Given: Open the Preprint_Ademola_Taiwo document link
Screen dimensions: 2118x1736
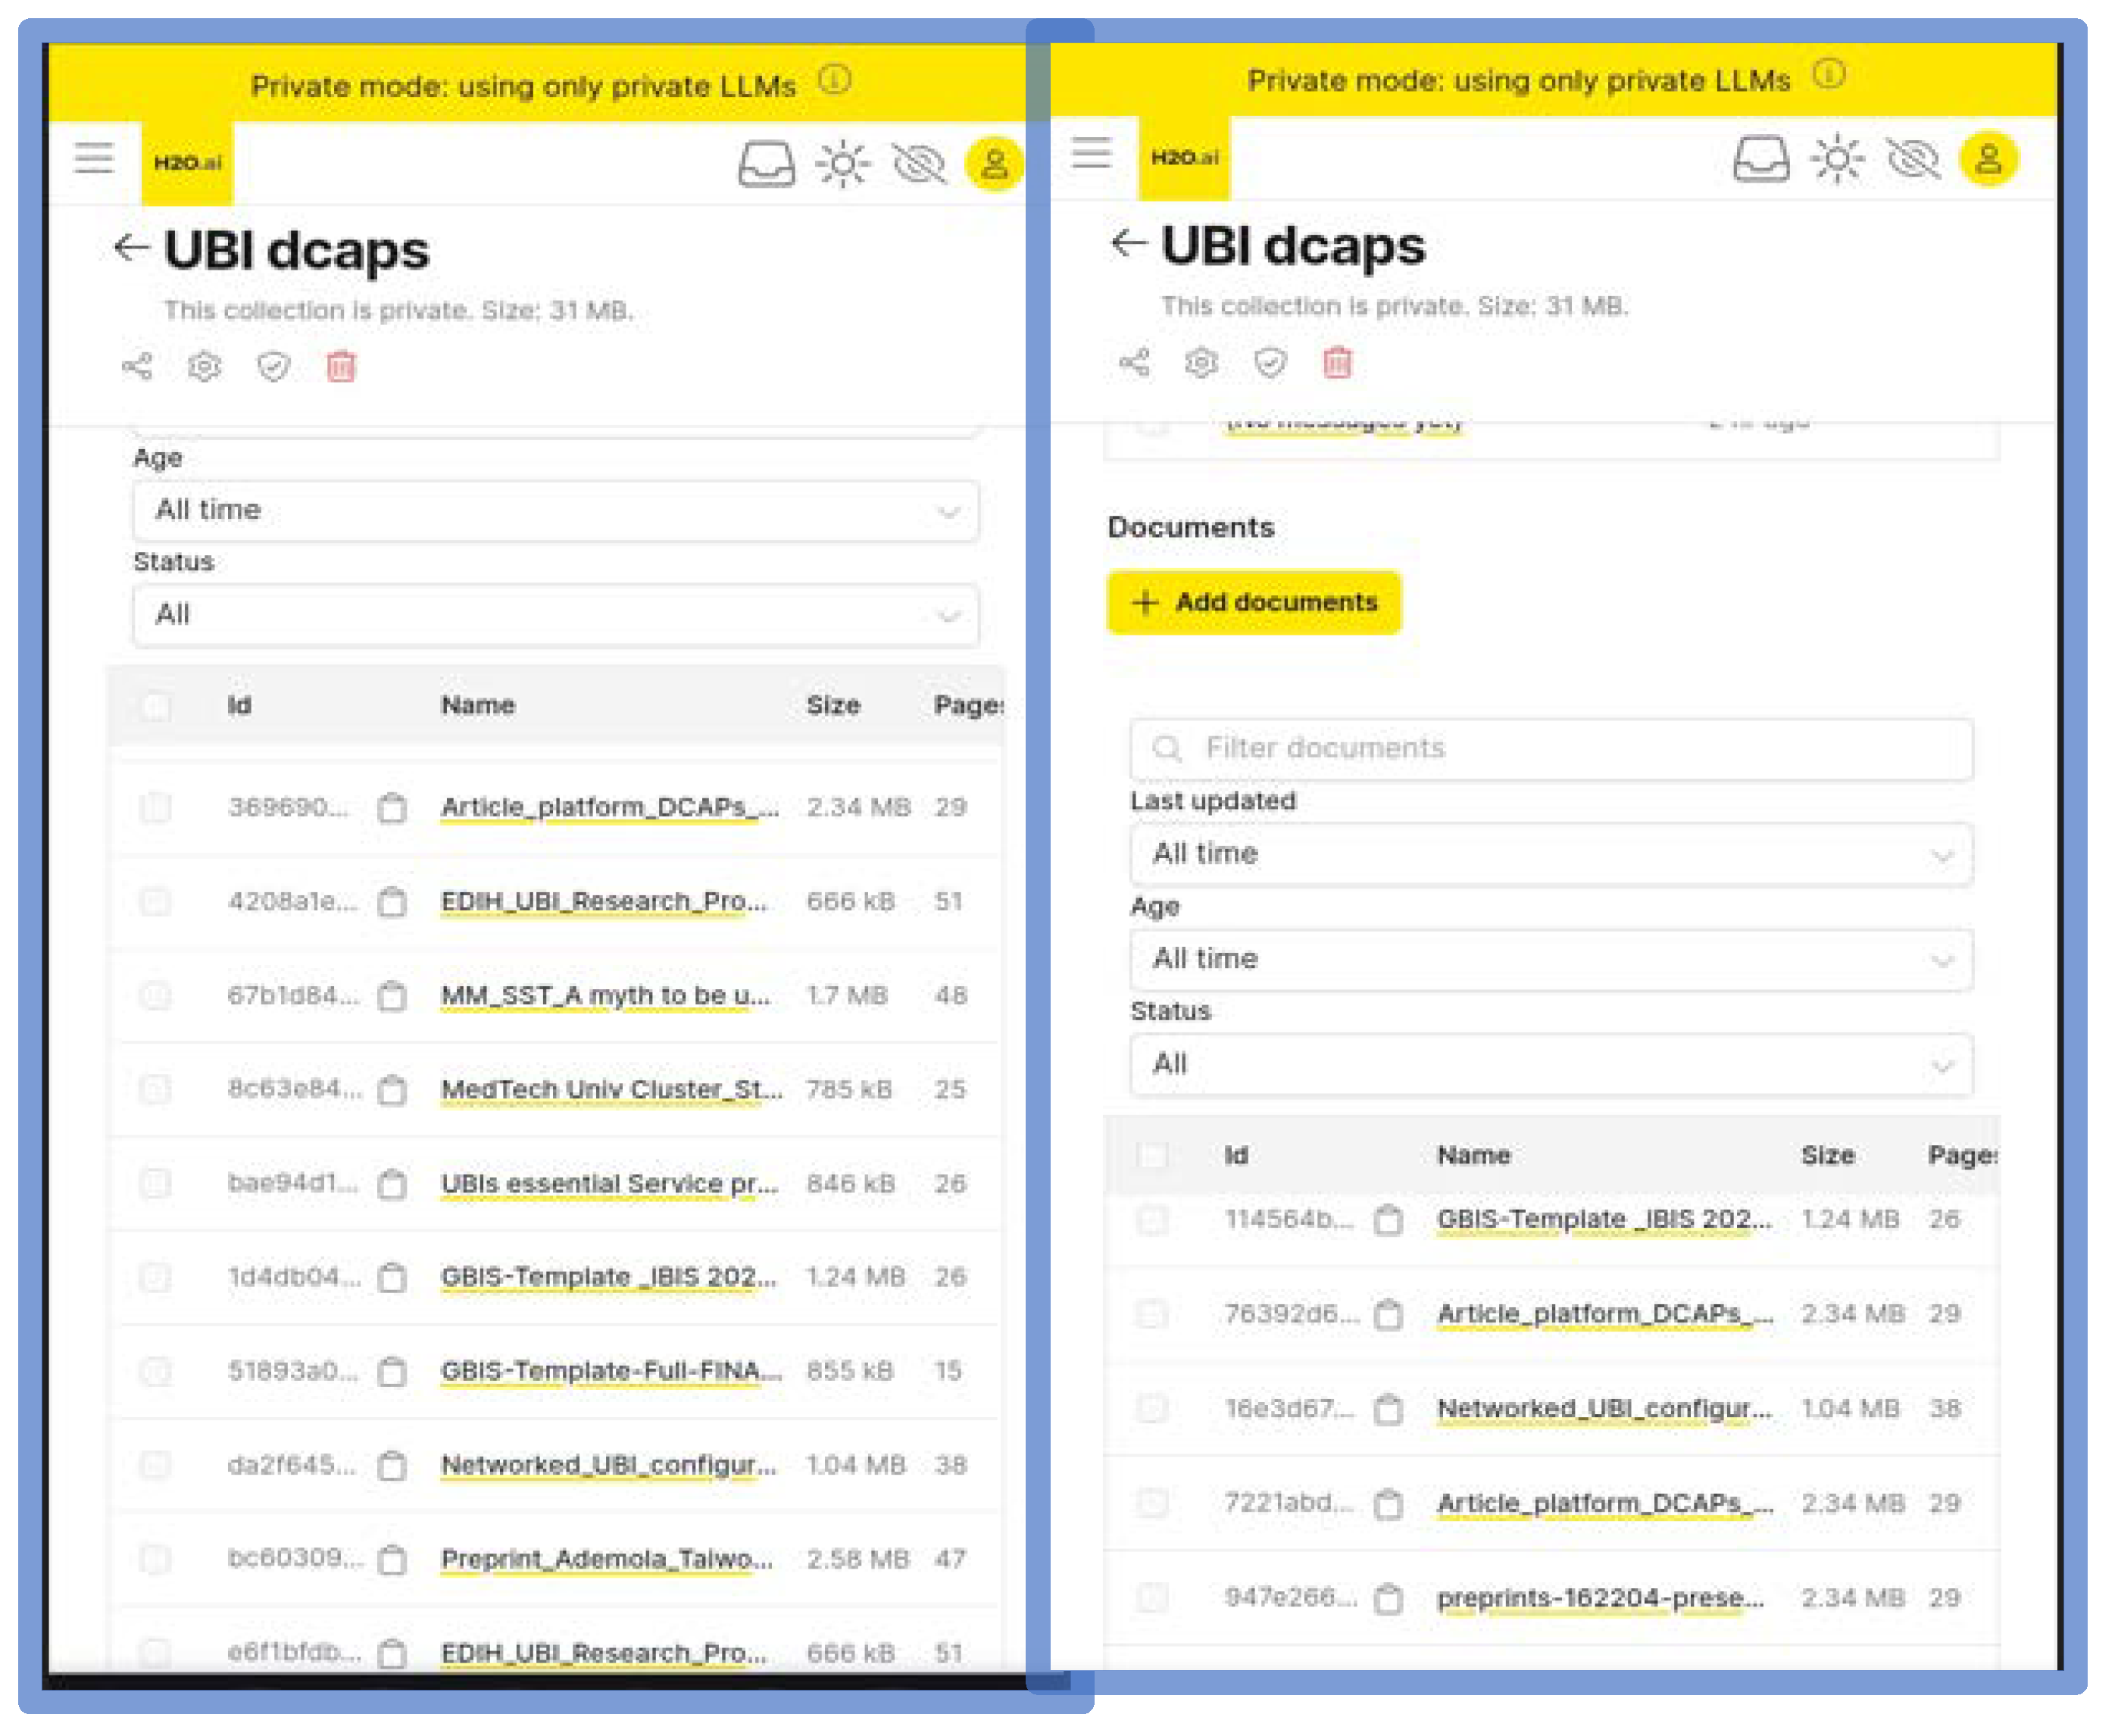Looking at the screenshot, I should tap(606, 1559).
